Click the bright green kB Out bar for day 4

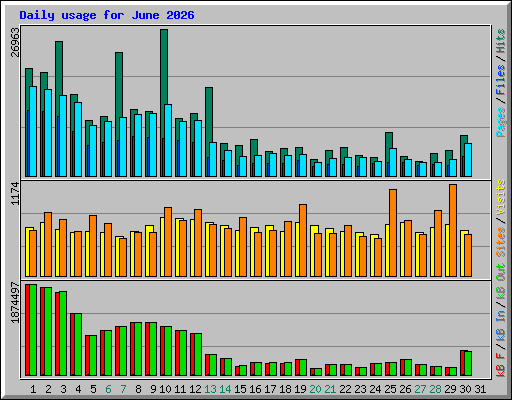(x=78, y=345)
